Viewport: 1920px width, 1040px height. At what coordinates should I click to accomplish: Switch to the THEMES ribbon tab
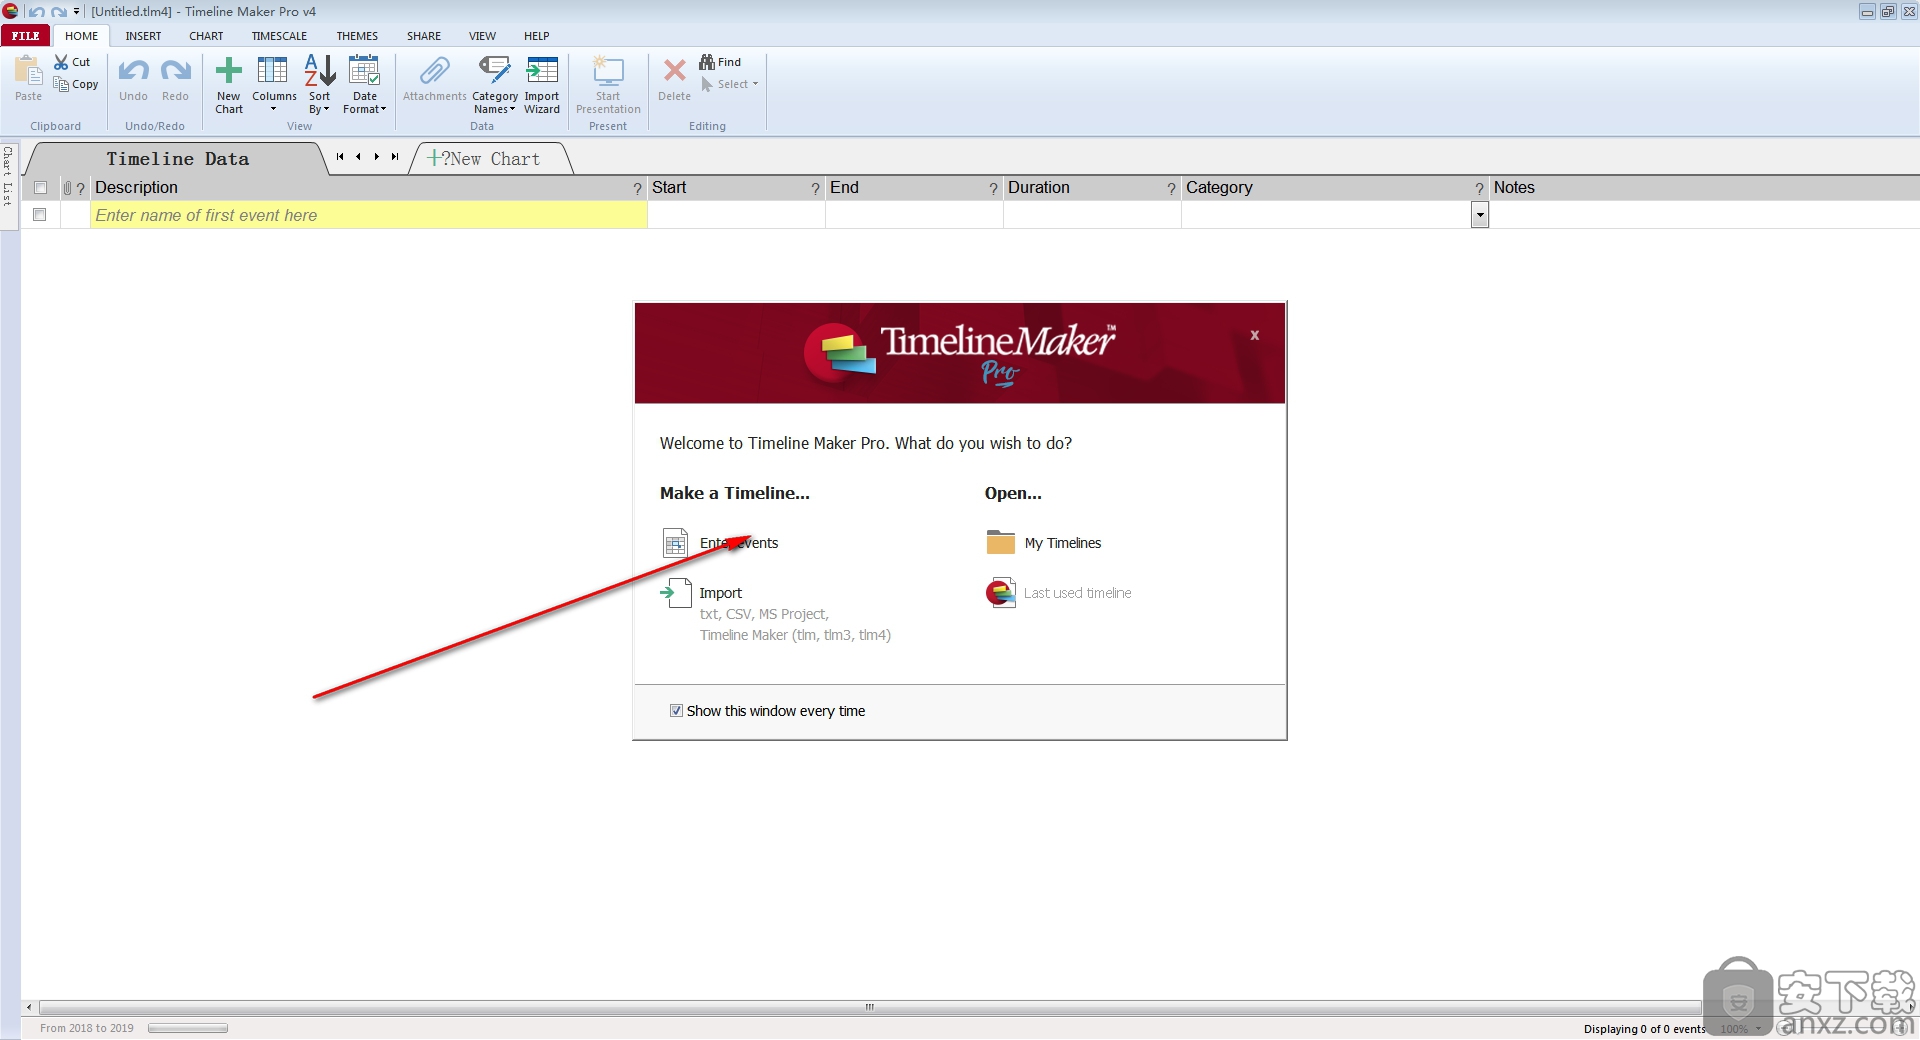pos(357,36)
